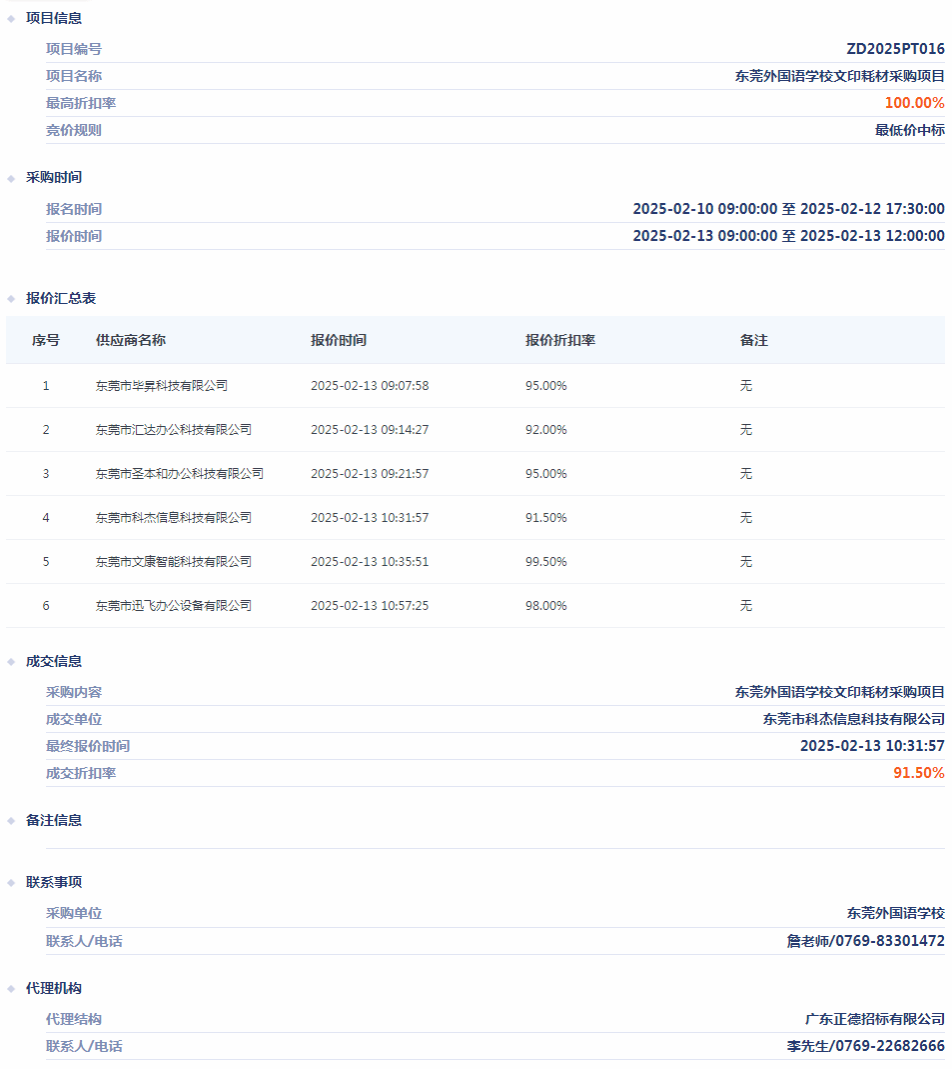Click the 98.00% discount rate cell
Viewport: 952px width, 1070px height.
(x=546, y=606)
